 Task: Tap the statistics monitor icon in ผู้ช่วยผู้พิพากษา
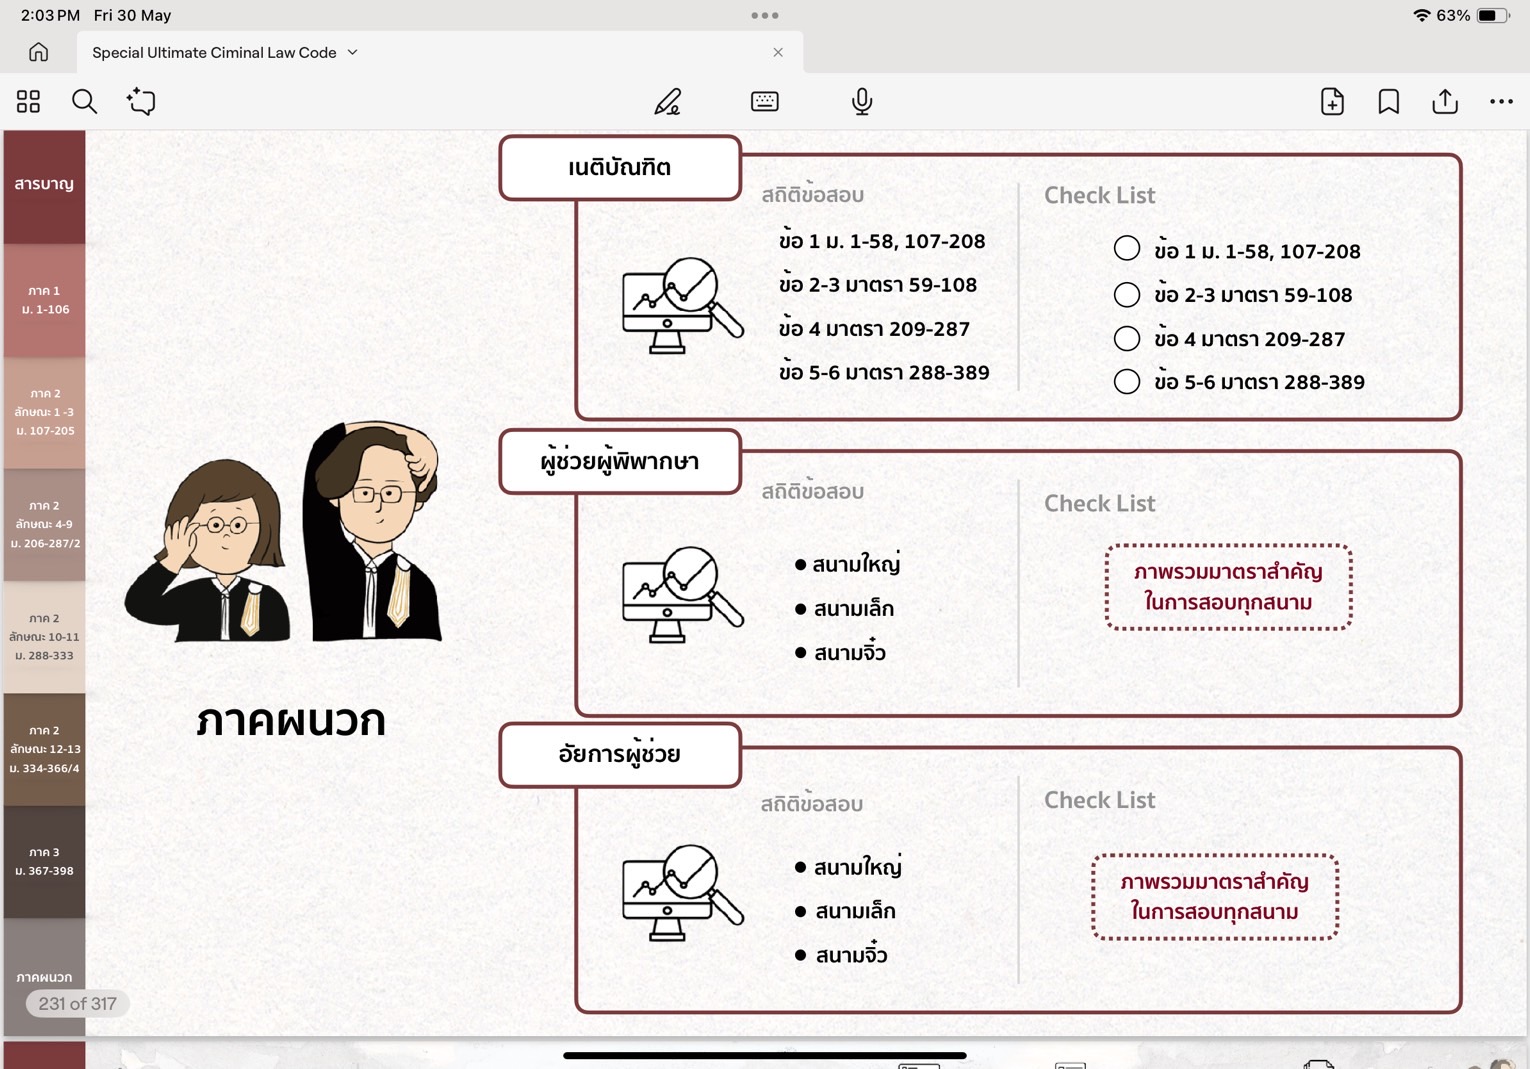click(682, 595)
